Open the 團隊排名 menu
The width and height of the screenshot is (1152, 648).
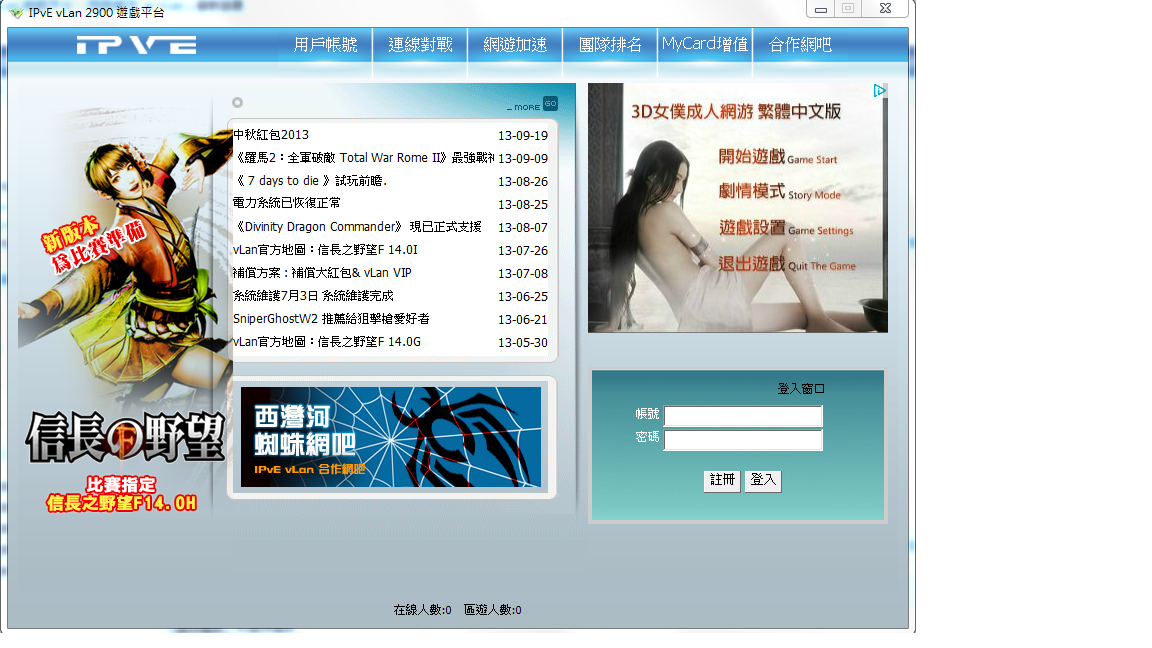[610, 45]
